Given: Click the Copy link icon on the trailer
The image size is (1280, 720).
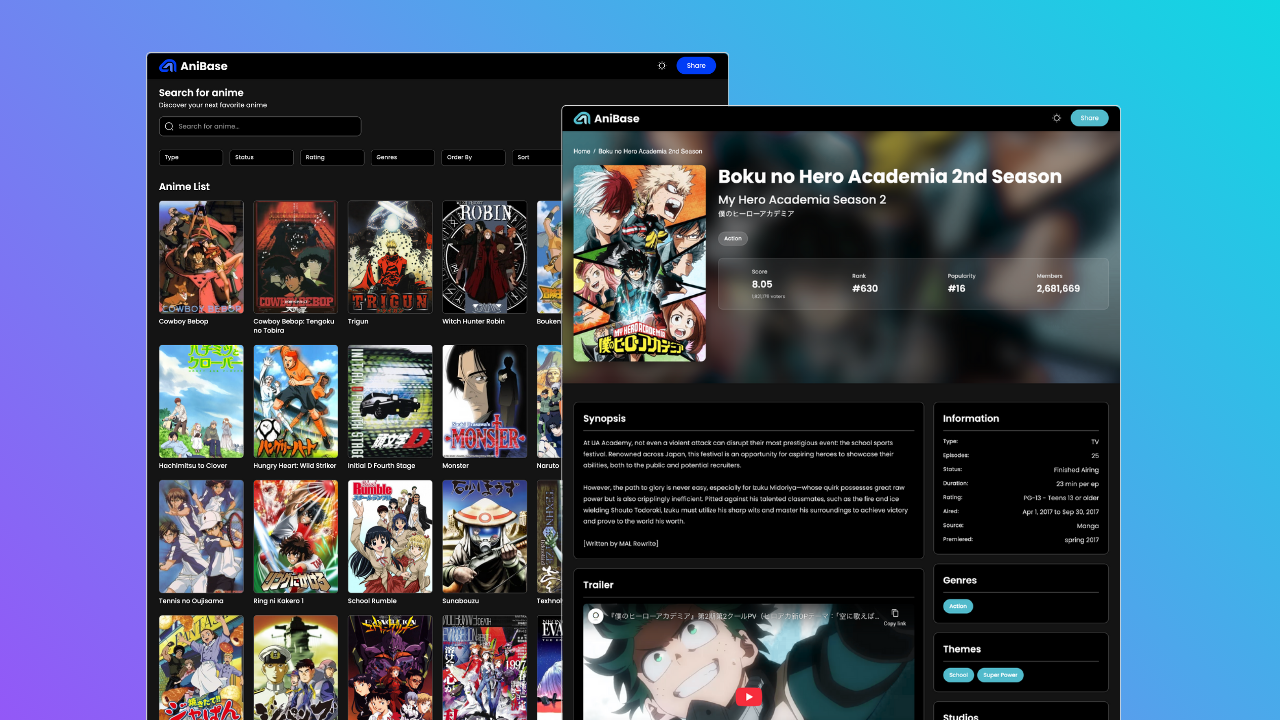Looking at the screenshot, I should (x=894, y=614).
